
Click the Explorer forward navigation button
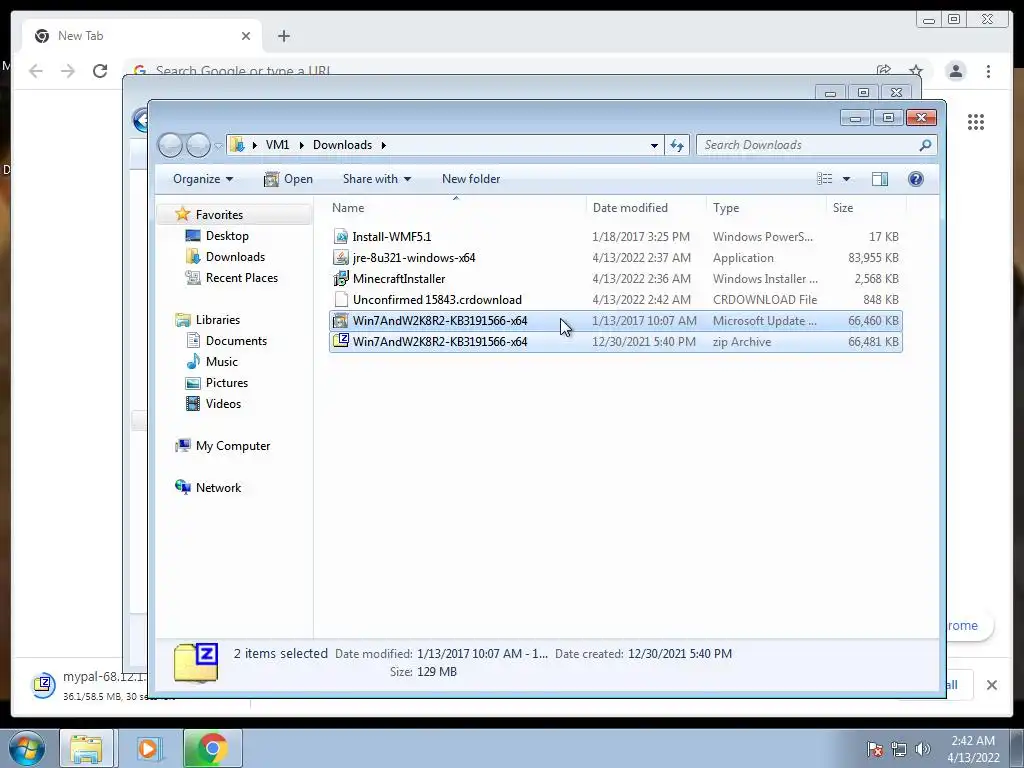(198, 145)
